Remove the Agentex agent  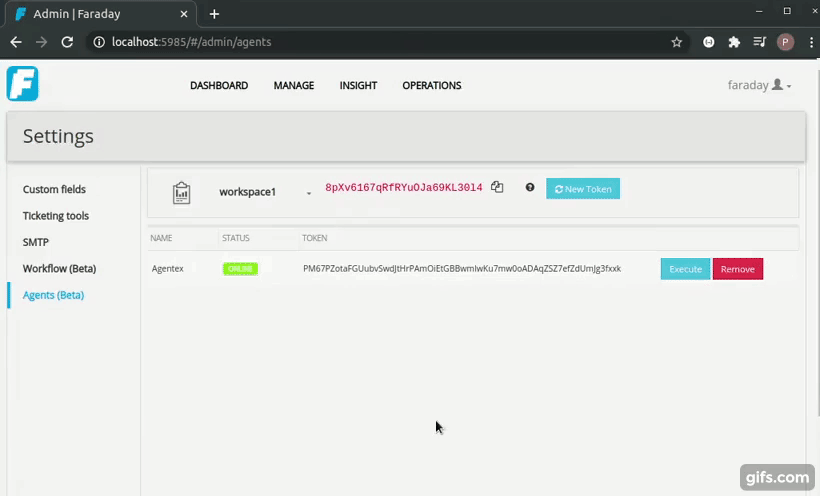[737, 269]
